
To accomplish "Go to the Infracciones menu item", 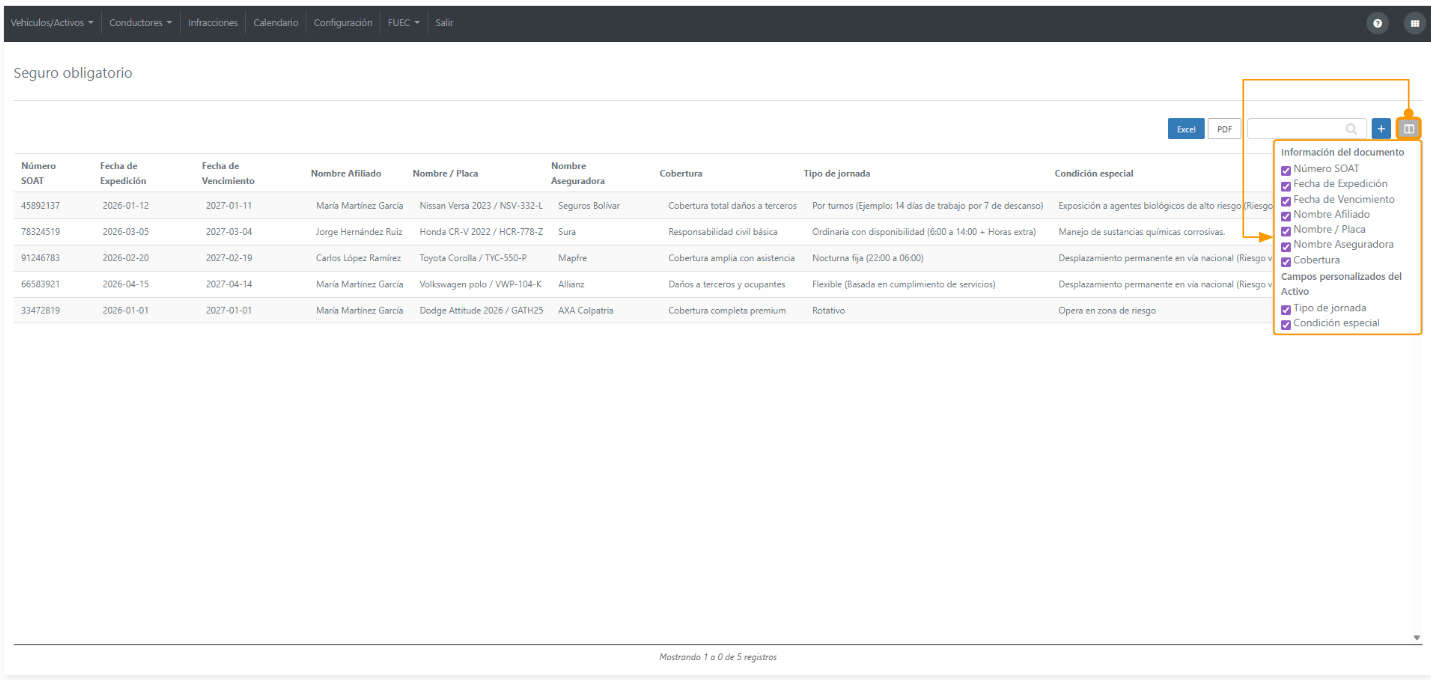I will pyautogui.click(x=213, y=23).
